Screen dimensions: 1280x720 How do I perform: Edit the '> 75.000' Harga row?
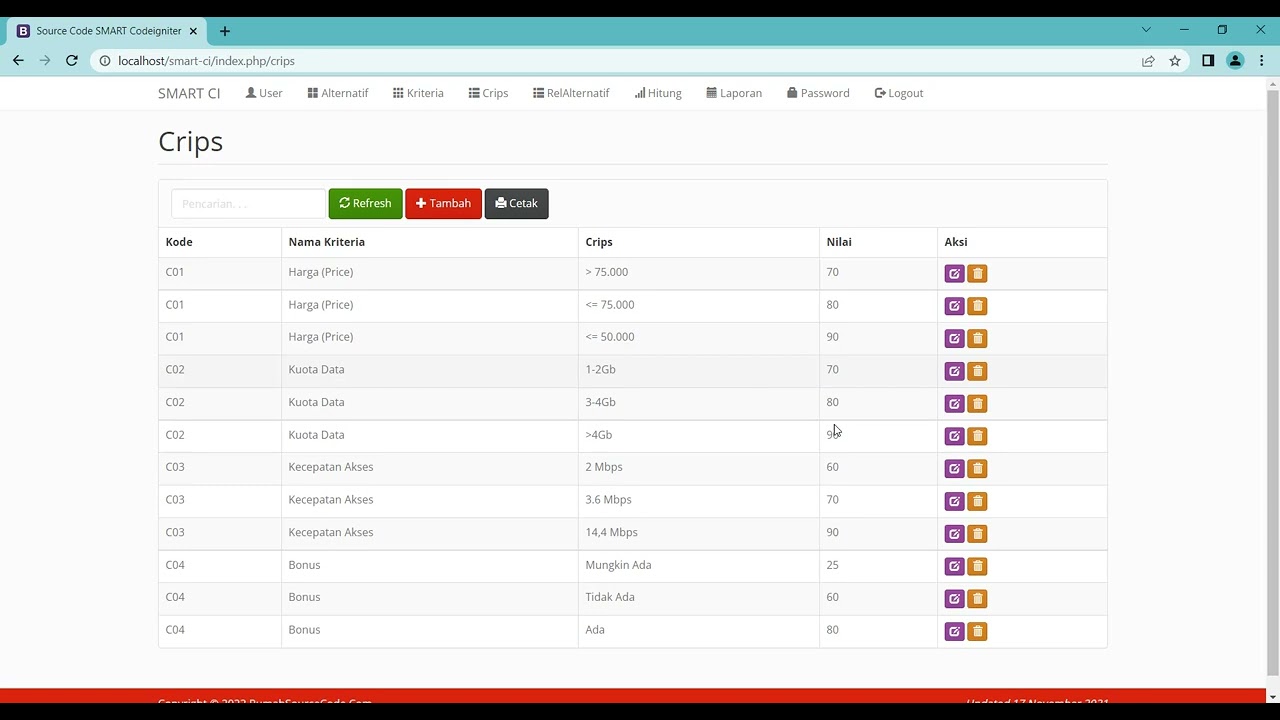point(954,273)
